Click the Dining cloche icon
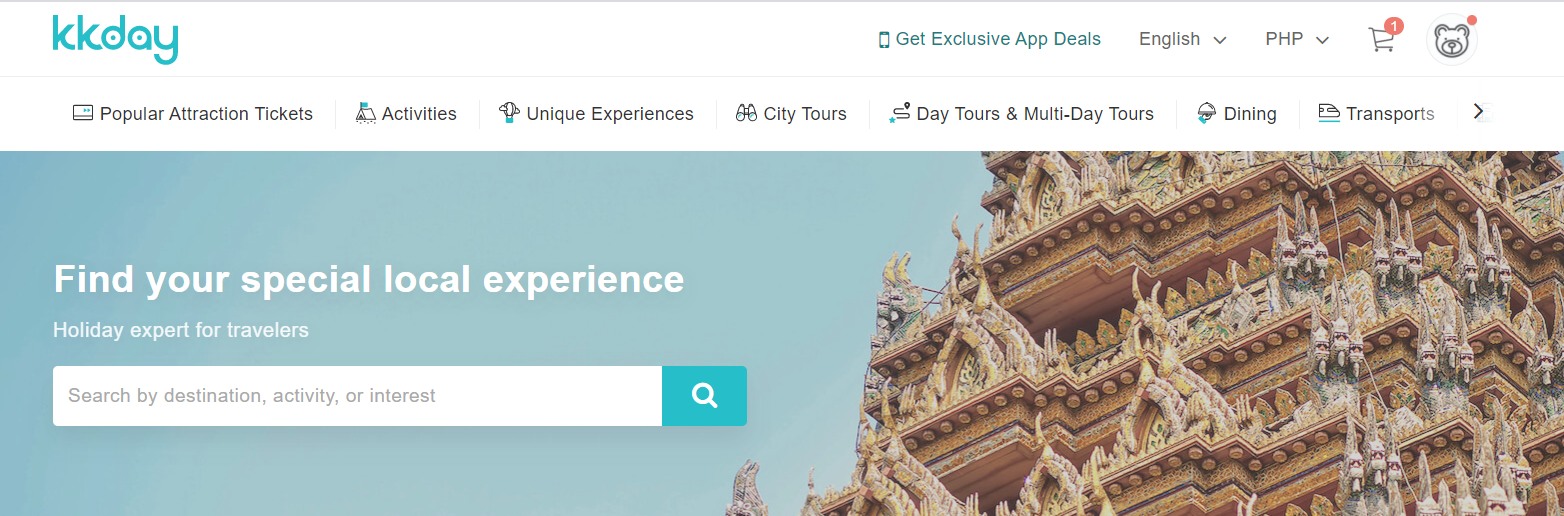The width and height of the screenshot is (1564, 516). [x=1207, y=113]
